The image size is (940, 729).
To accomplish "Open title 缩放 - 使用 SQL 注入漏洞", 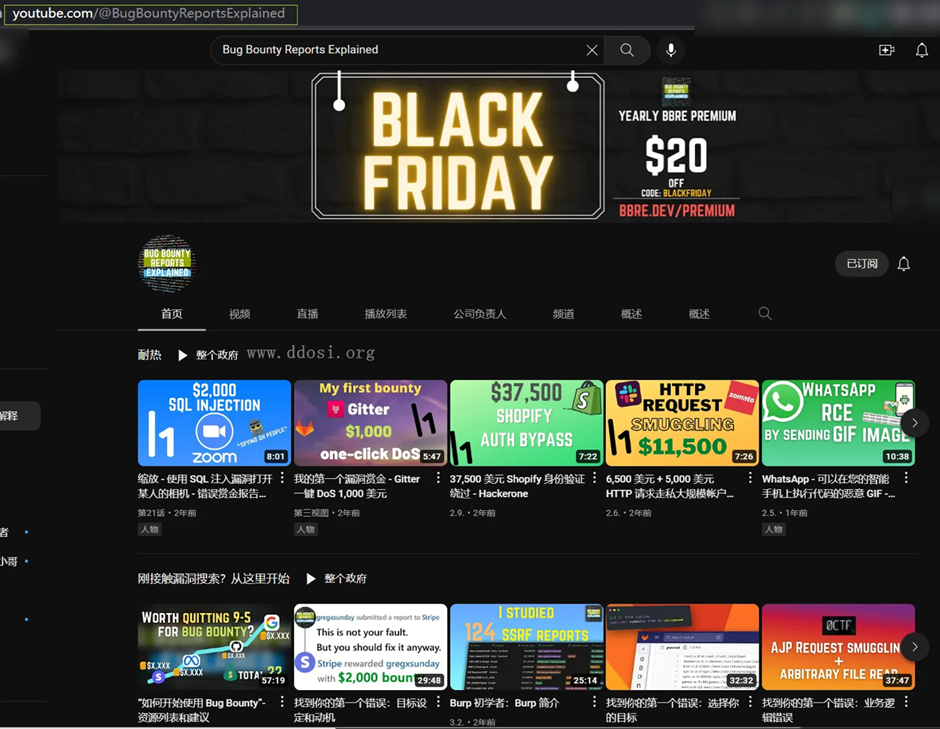I will tap(204, 486).
